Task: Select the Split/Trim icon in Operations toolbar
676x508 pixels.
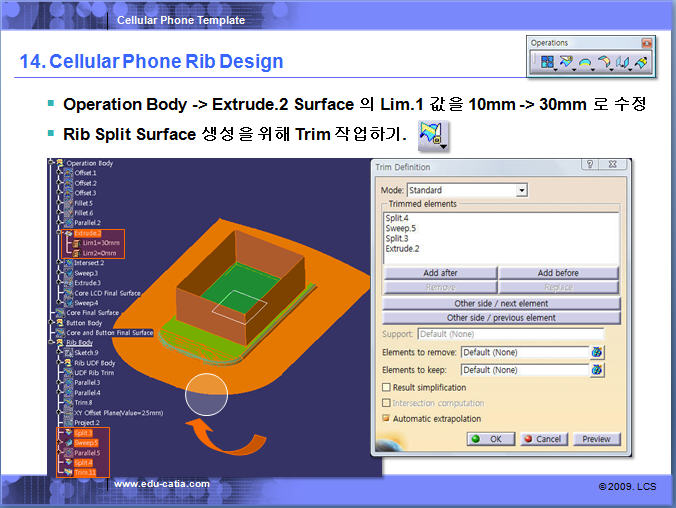Action: pos(566,62)
